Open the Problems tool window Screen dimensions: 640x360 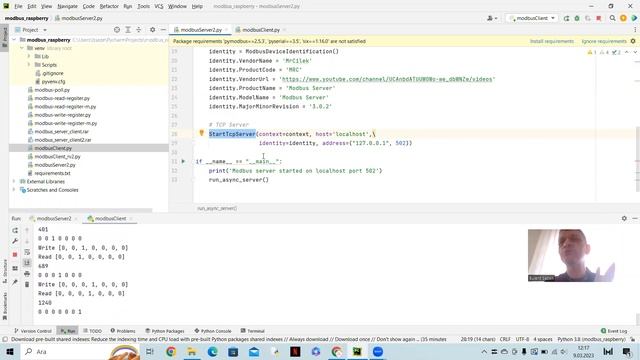coord(122,331)
